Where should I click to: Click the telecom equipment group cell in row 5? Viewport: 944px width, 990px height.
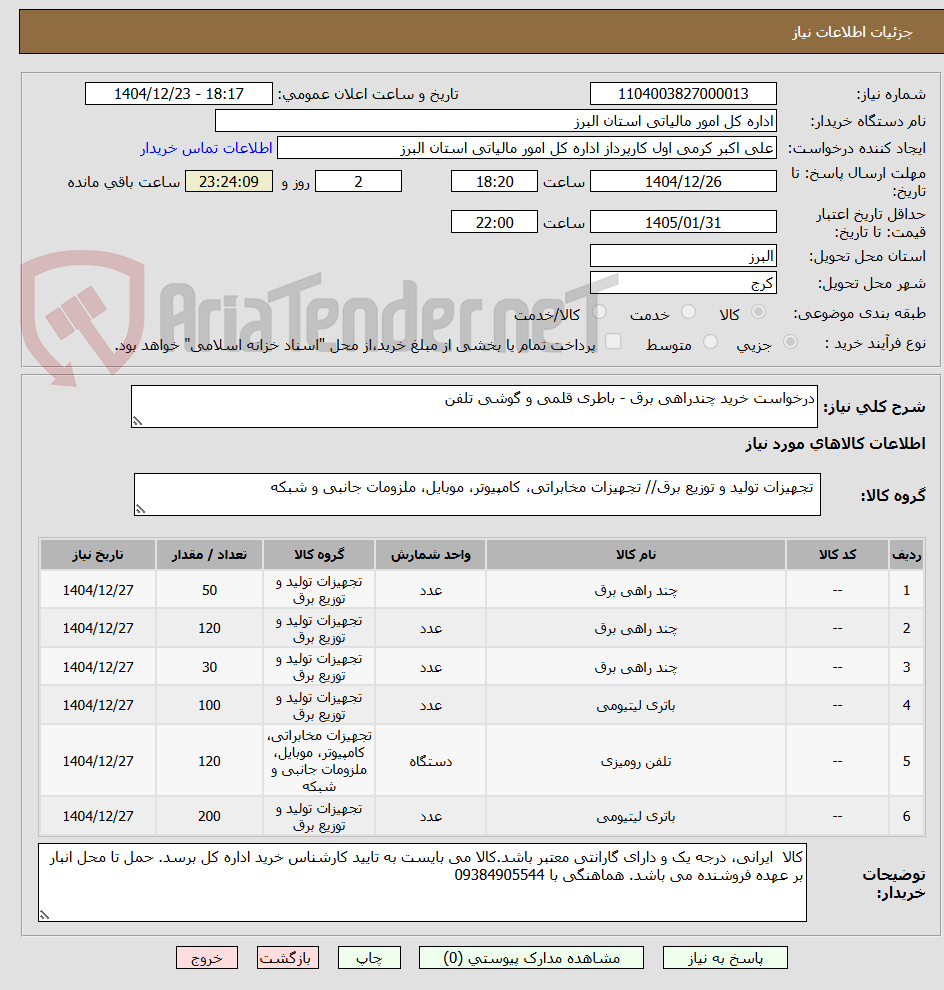click(319, 761)
